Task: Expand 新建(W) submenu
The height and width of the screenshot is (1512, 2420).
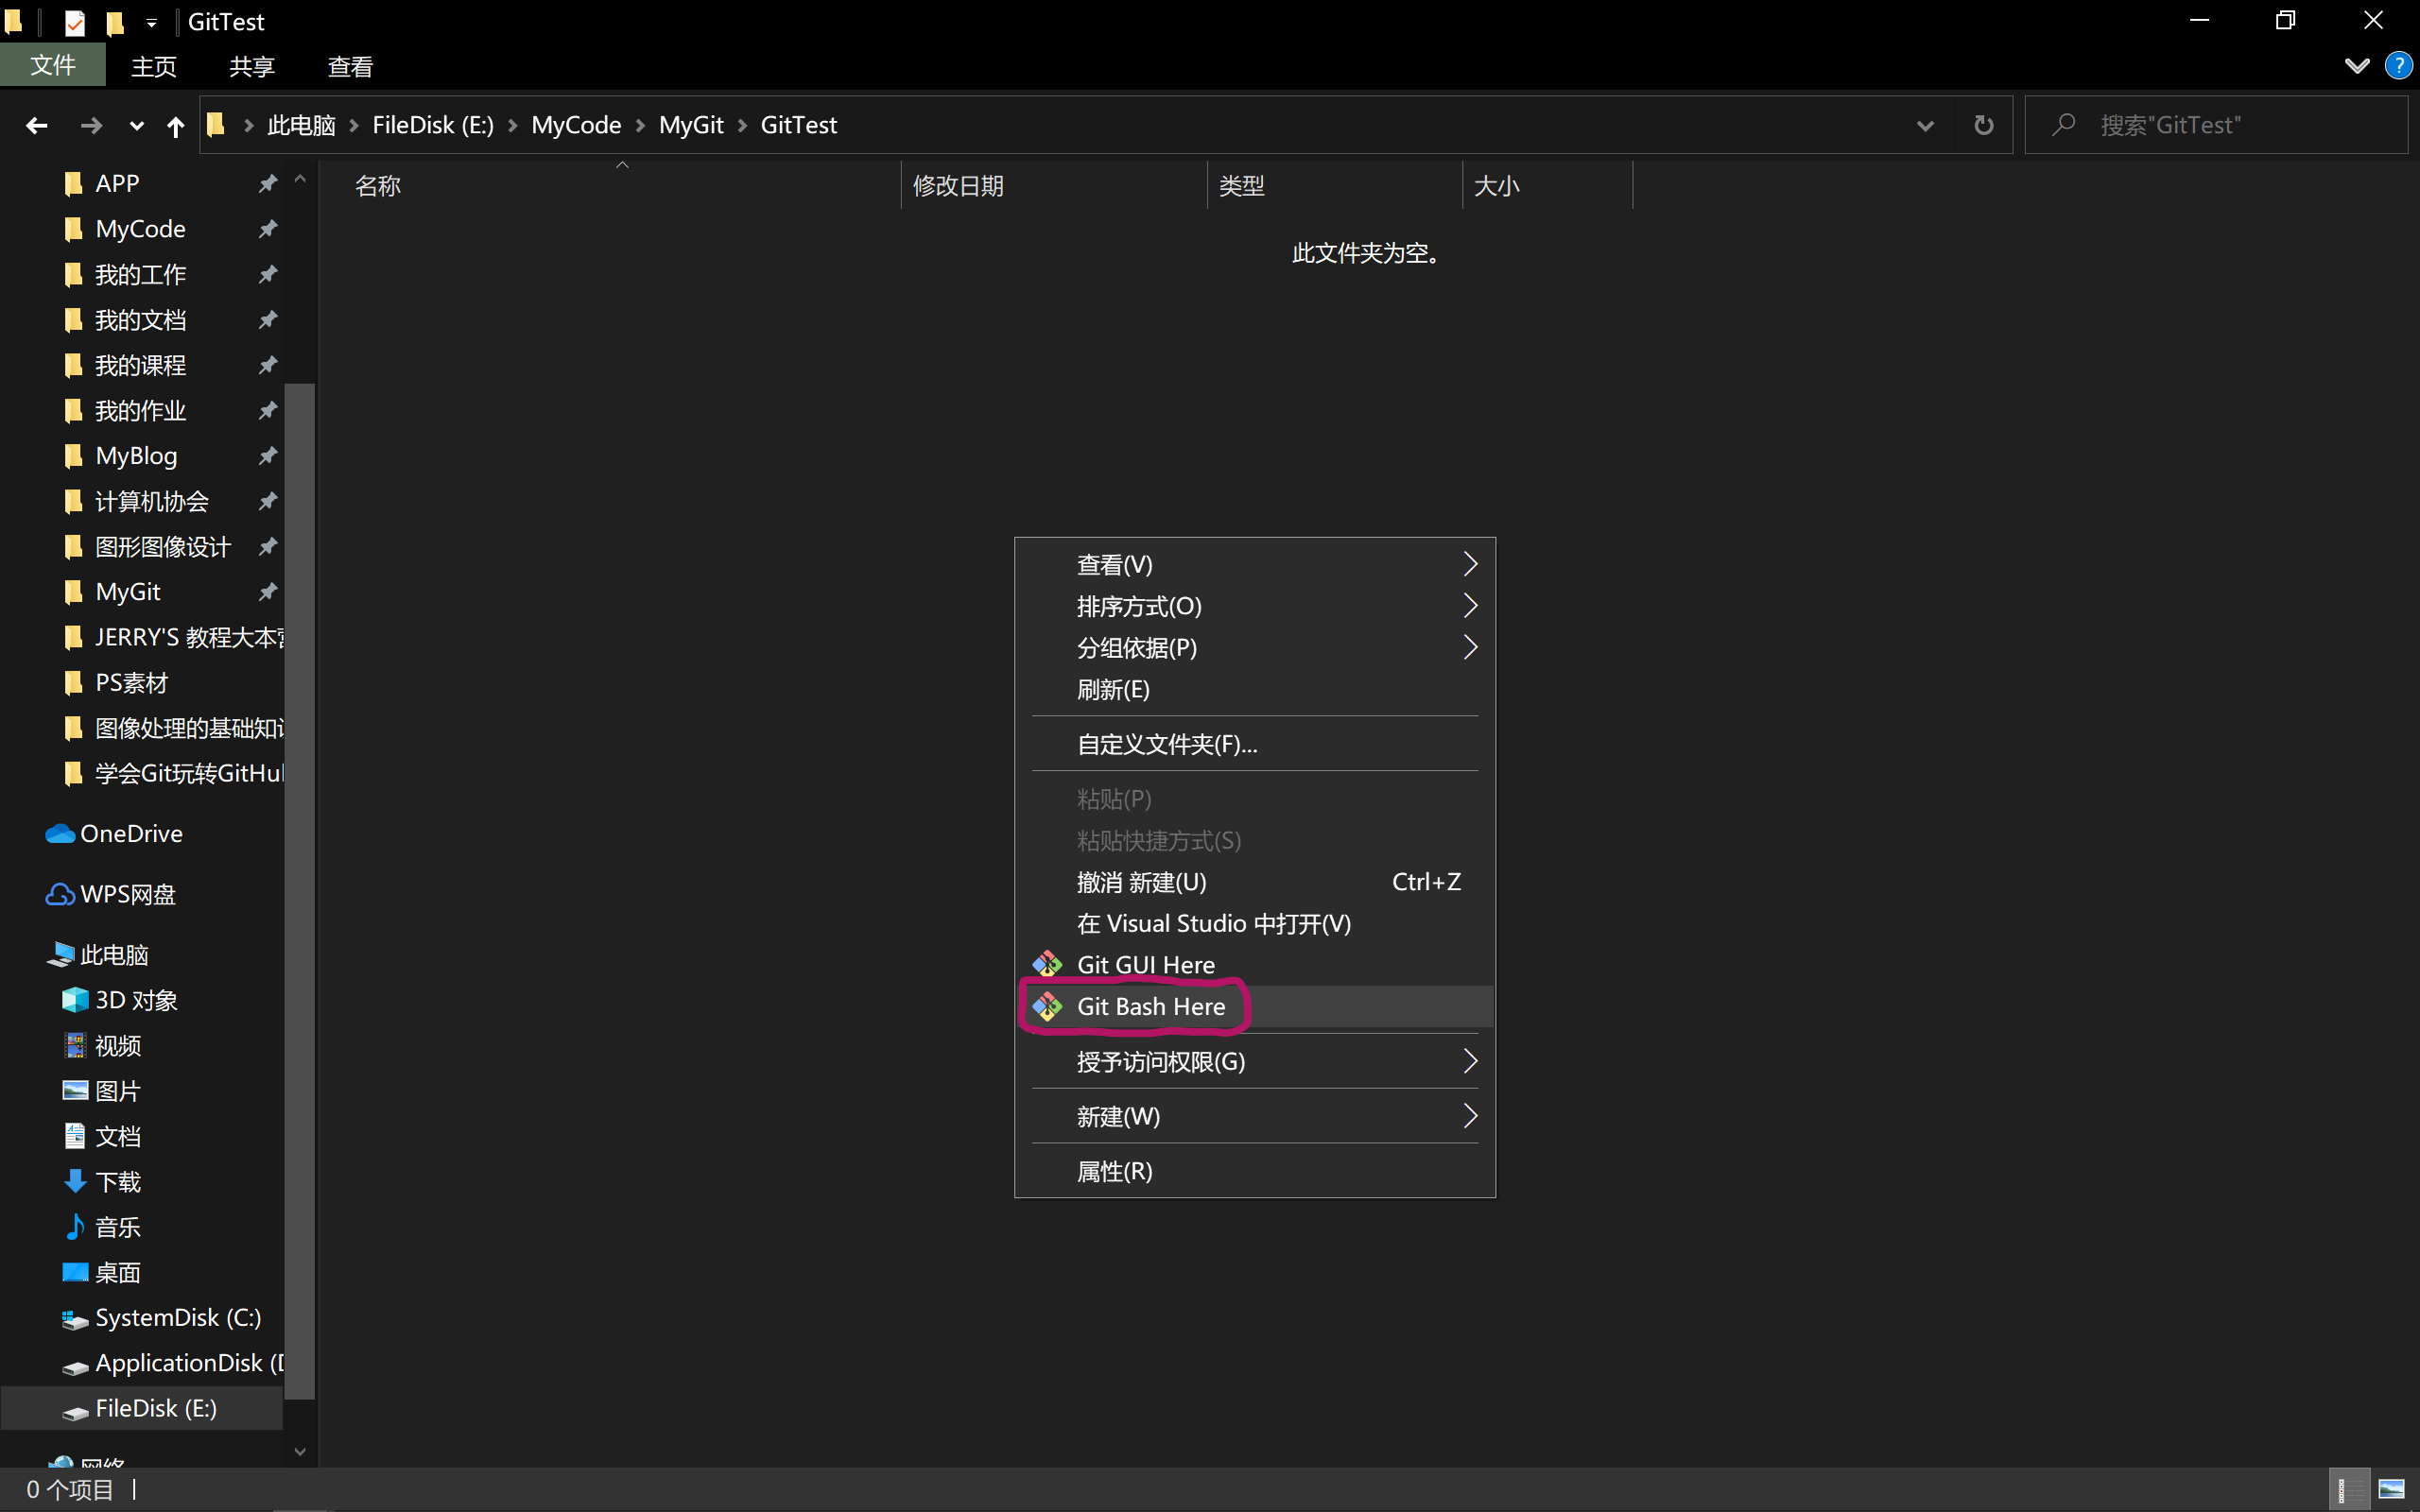Action: [x=1469, y=1116]
